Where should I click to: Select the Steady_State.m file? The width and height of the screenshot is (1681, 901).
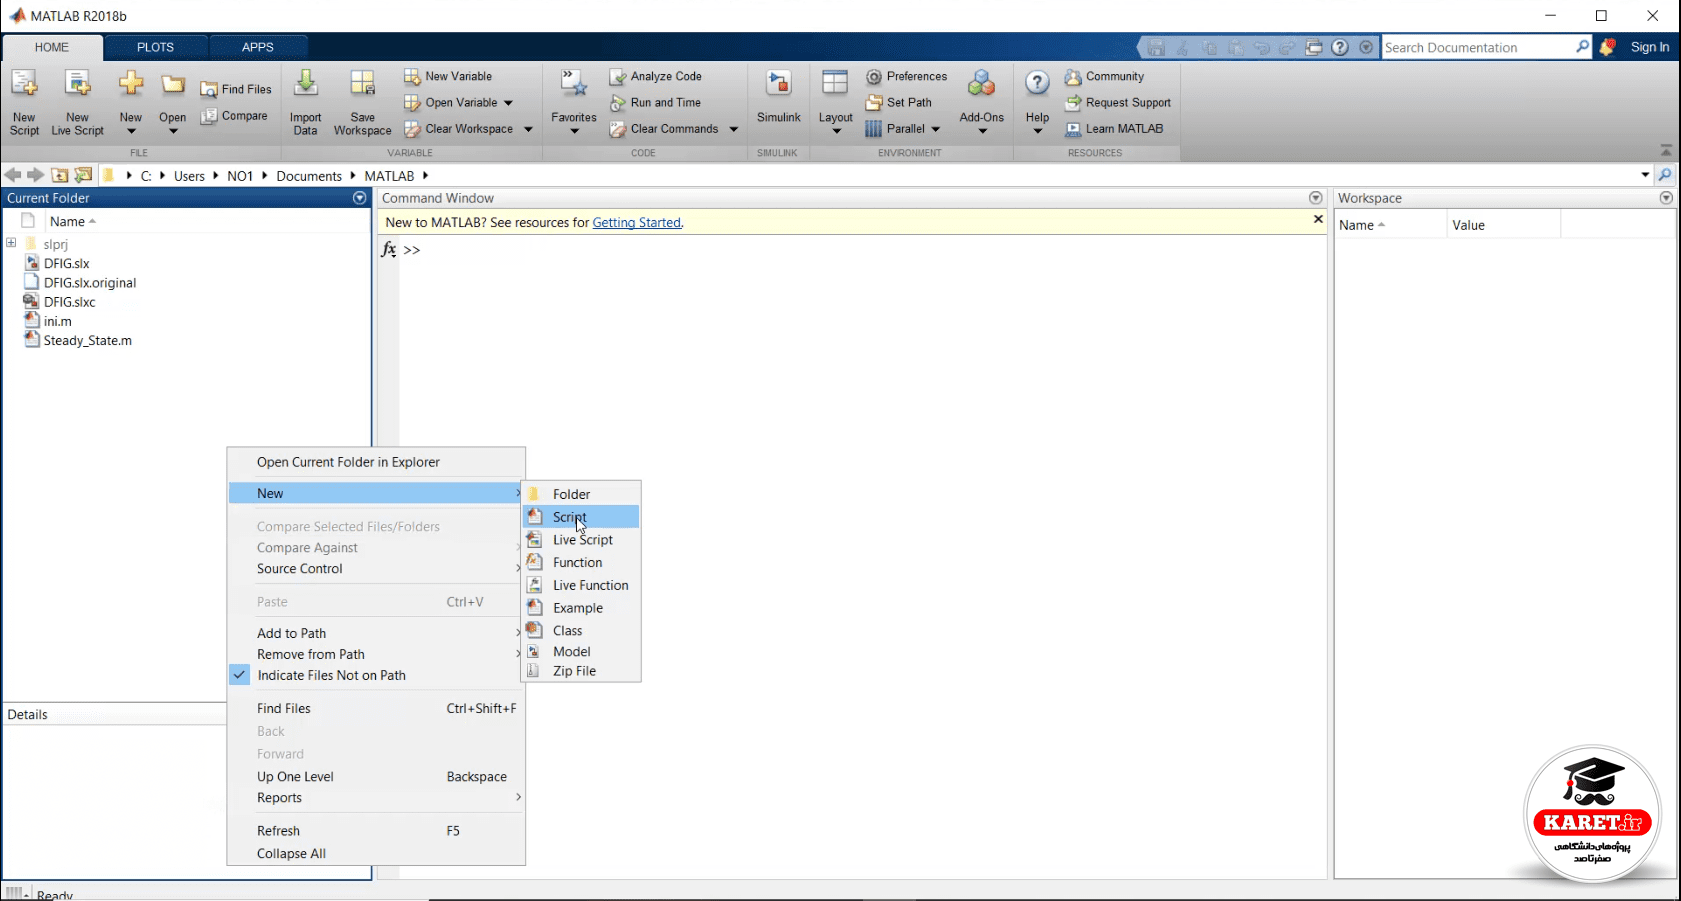click(x=88, y=340)
